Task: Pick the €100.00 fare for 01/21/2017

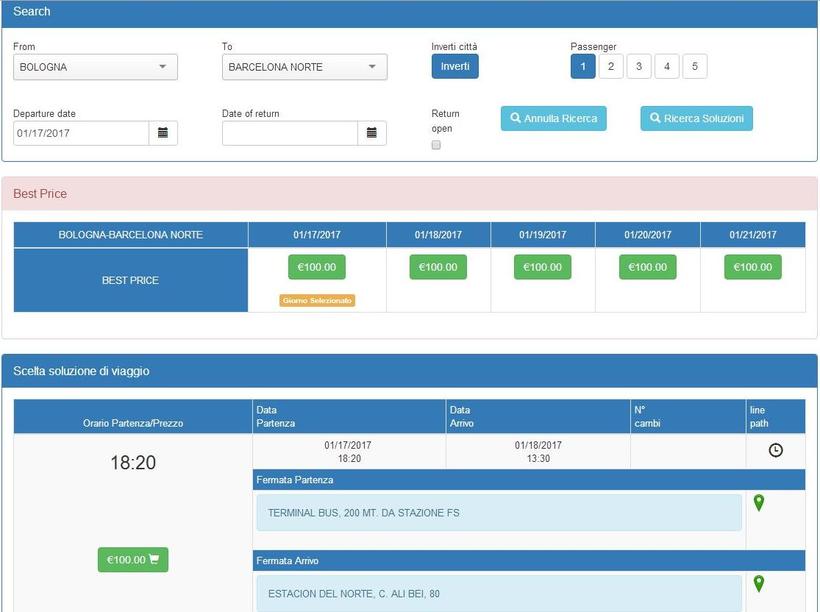Action: pyautogui.click(x=752, y=267)
